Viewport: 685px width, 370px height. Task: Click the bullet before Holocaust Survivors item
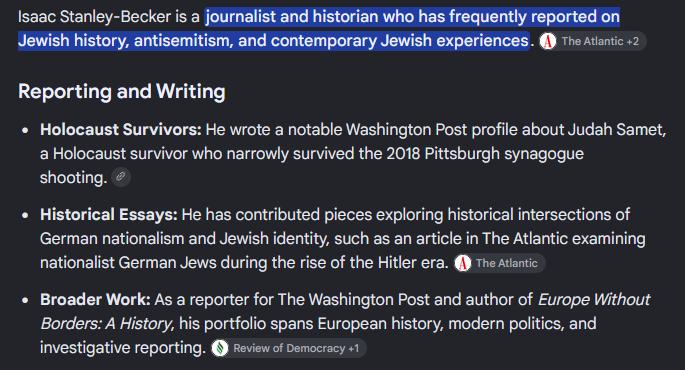(25, 130)
